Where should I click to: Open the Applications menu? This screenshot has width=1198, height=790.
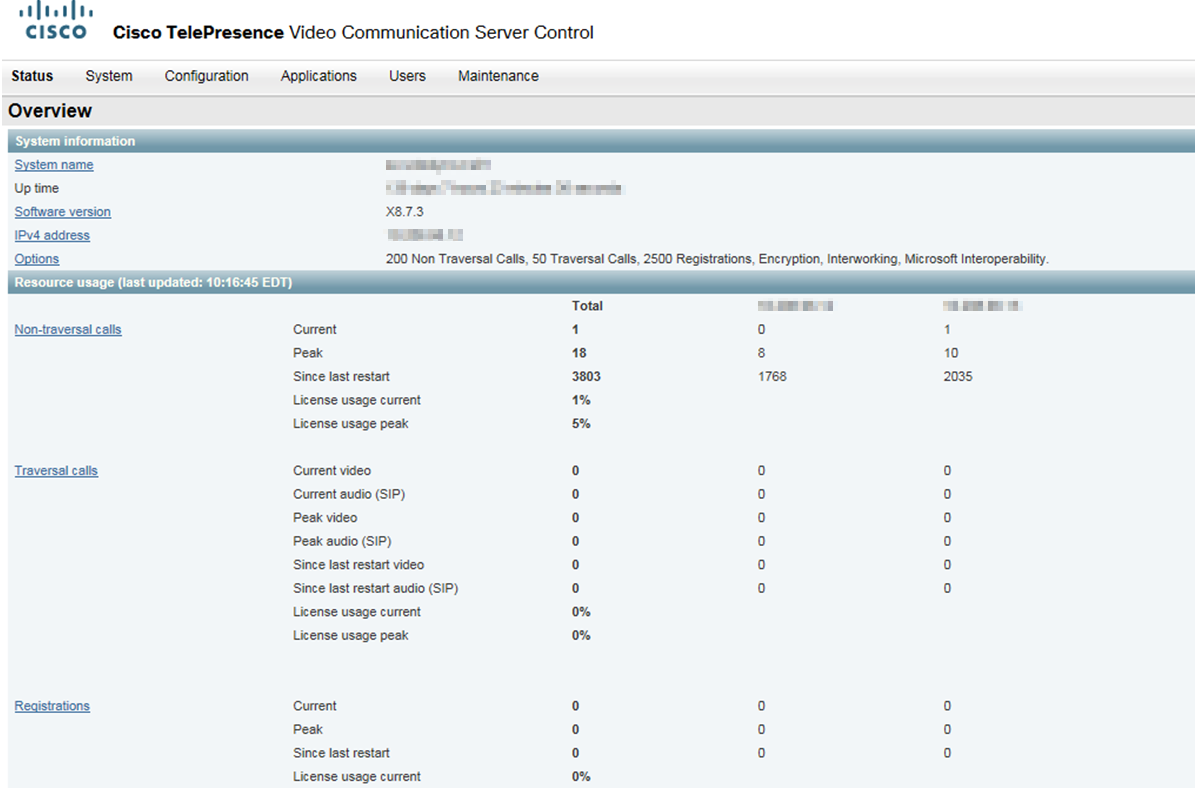[319, 76]
